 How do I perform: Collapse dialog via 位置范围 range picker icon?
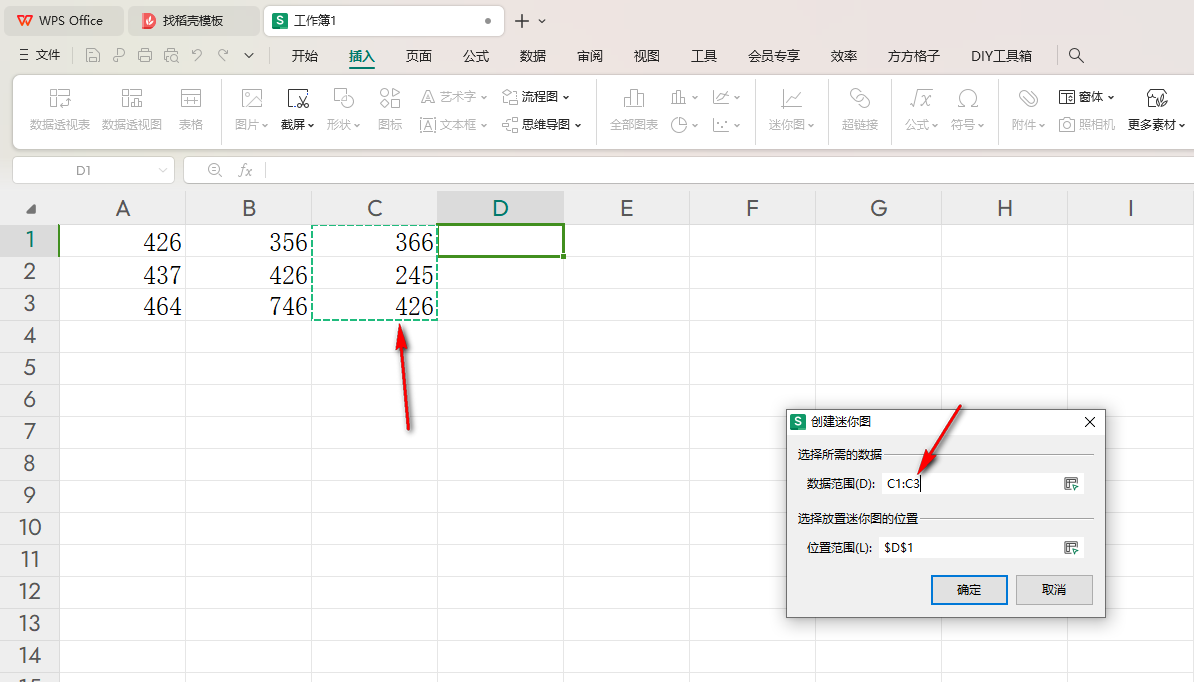pyautogui.click(x=1071, y=547)
